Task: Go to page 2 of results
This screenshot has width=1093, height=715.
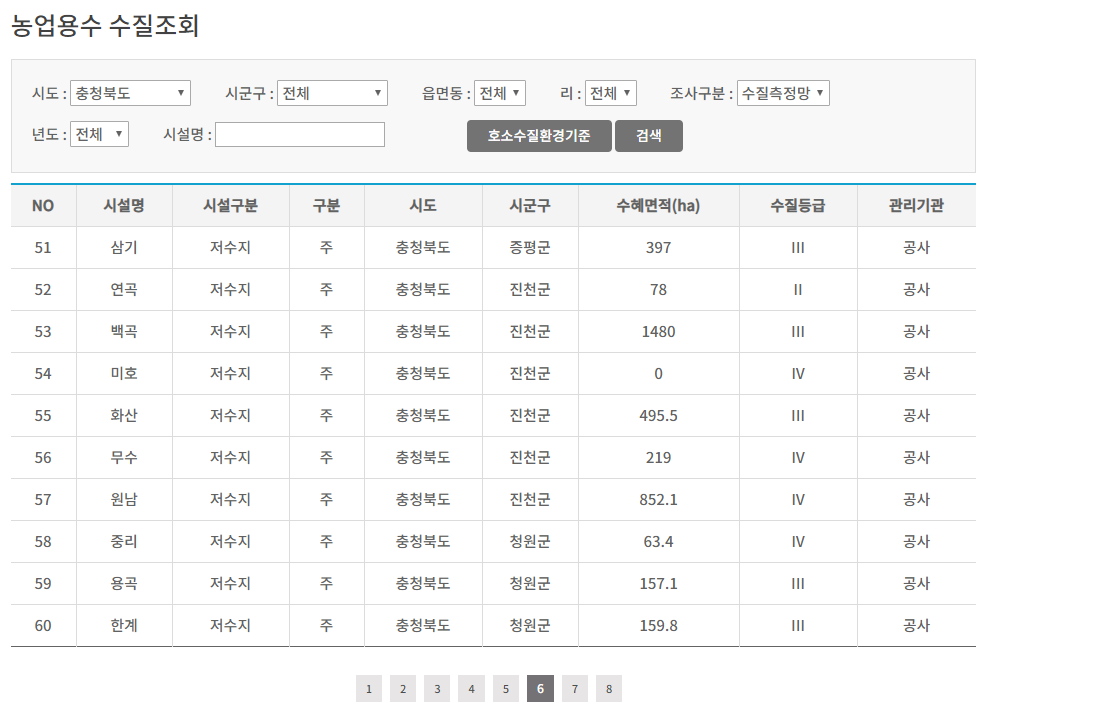Action: 403,689
